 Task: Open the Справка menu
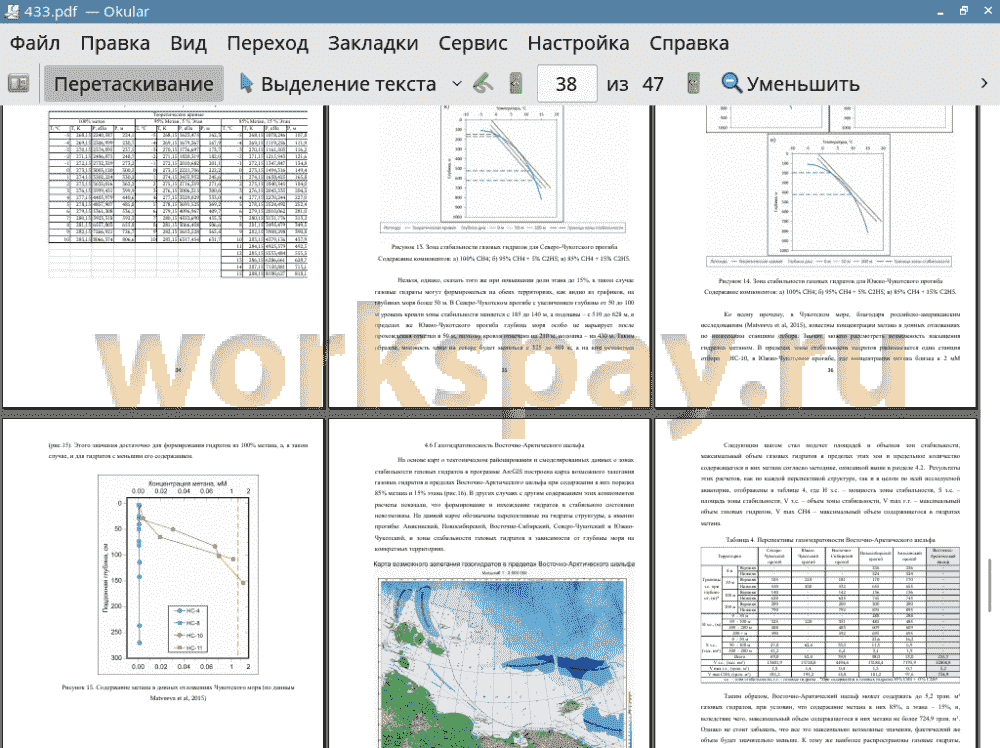click(x=689, y=43)
